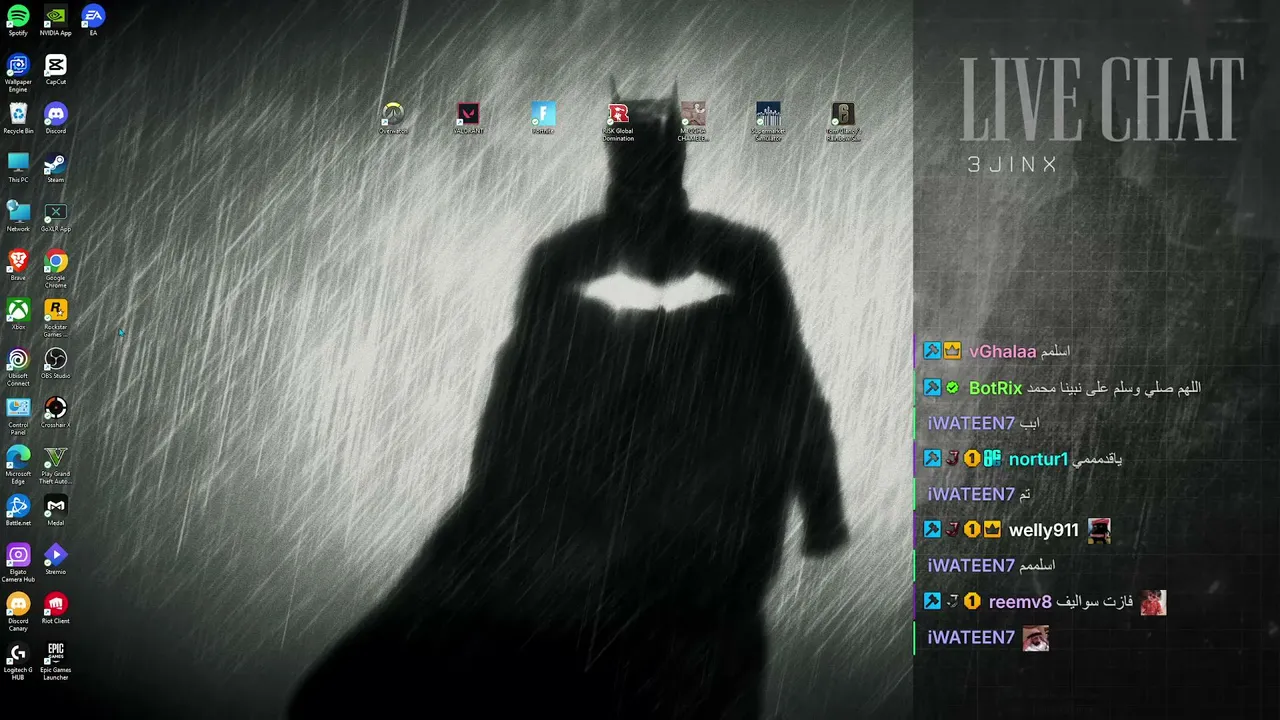Click the emote image in reemv8's message
Screen dimensions: 1280x720
click(x=1153, y=602)
